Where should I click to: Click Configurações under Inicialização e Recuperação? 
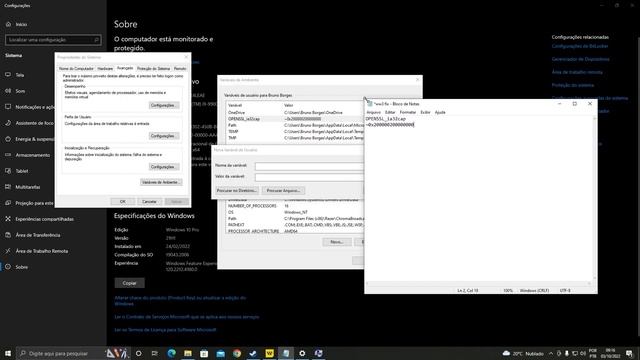point(164,167)
